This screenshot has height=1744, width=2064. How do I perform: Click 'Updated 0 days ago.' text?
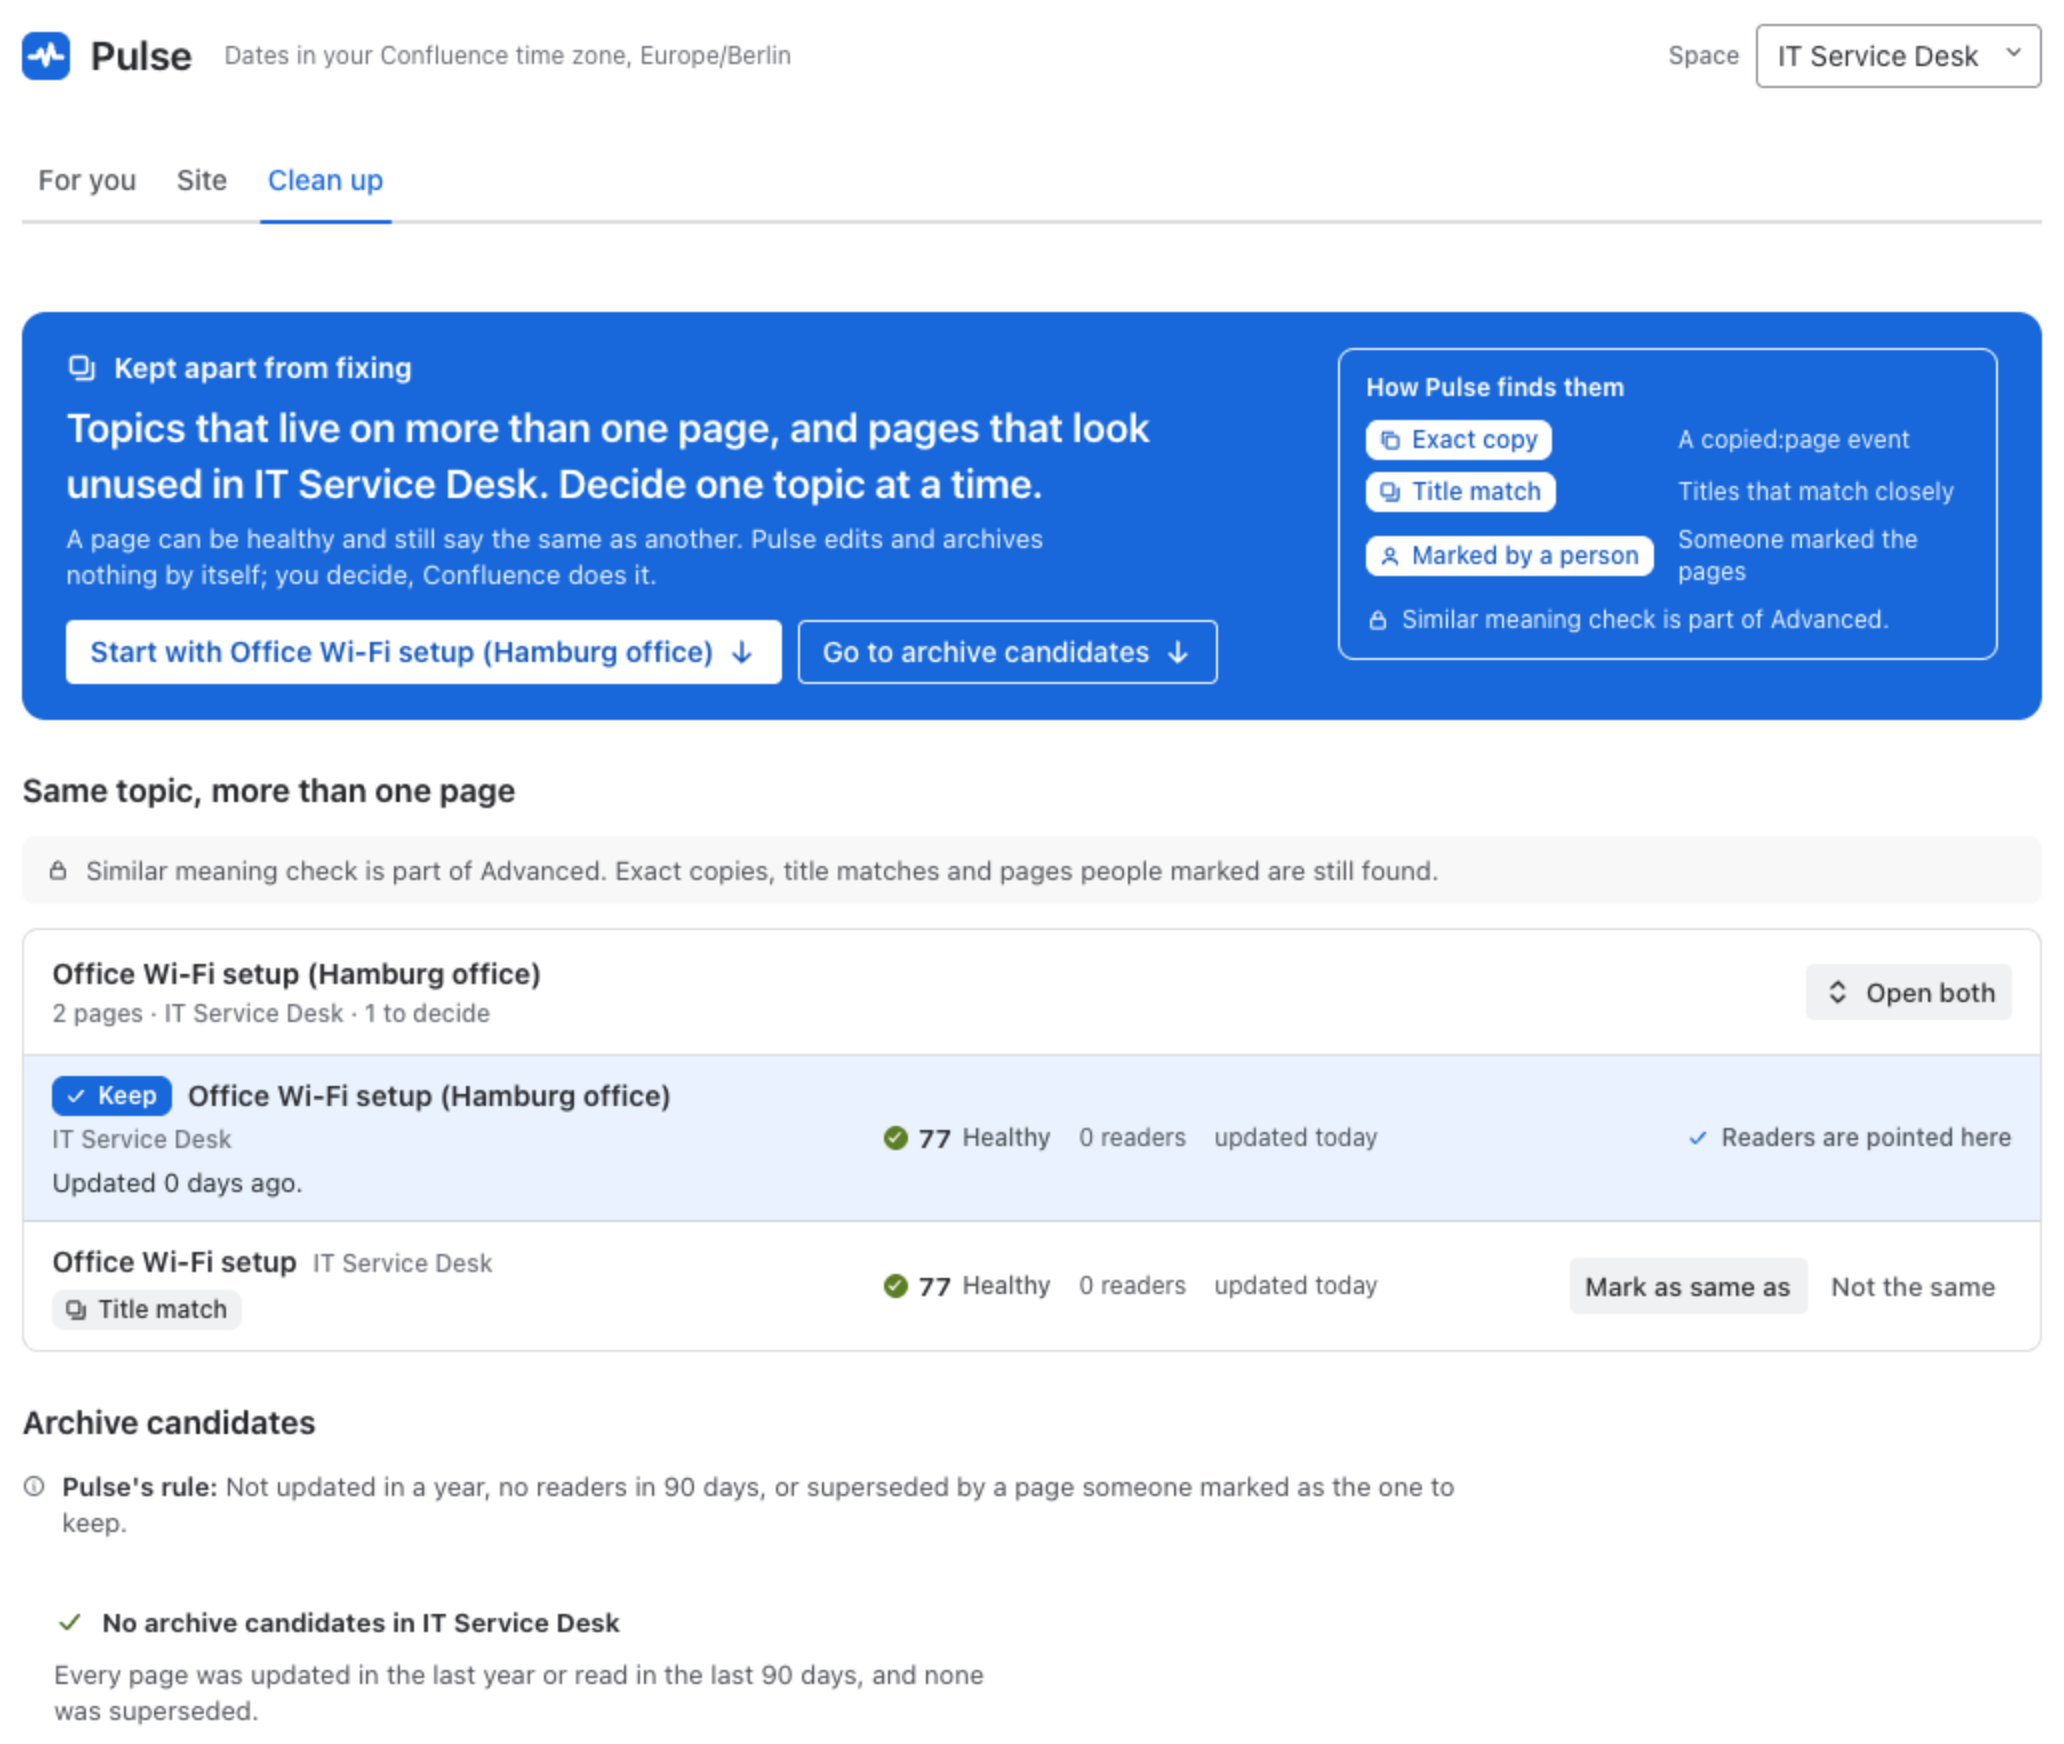(177, 1183)
